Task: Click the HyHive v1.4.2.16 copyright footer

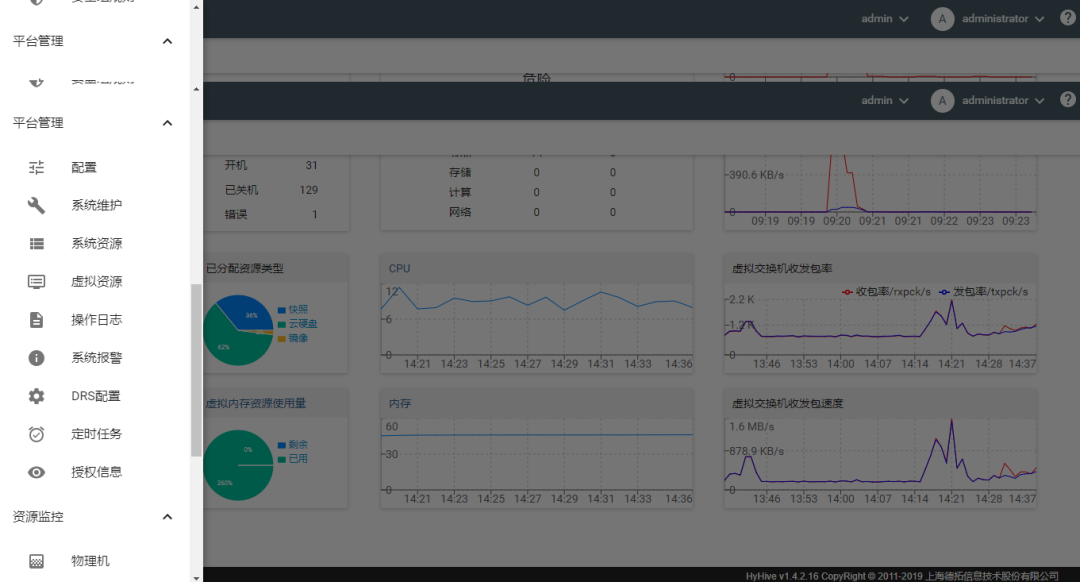Action: pyautogui.click(x=902, y=576)
